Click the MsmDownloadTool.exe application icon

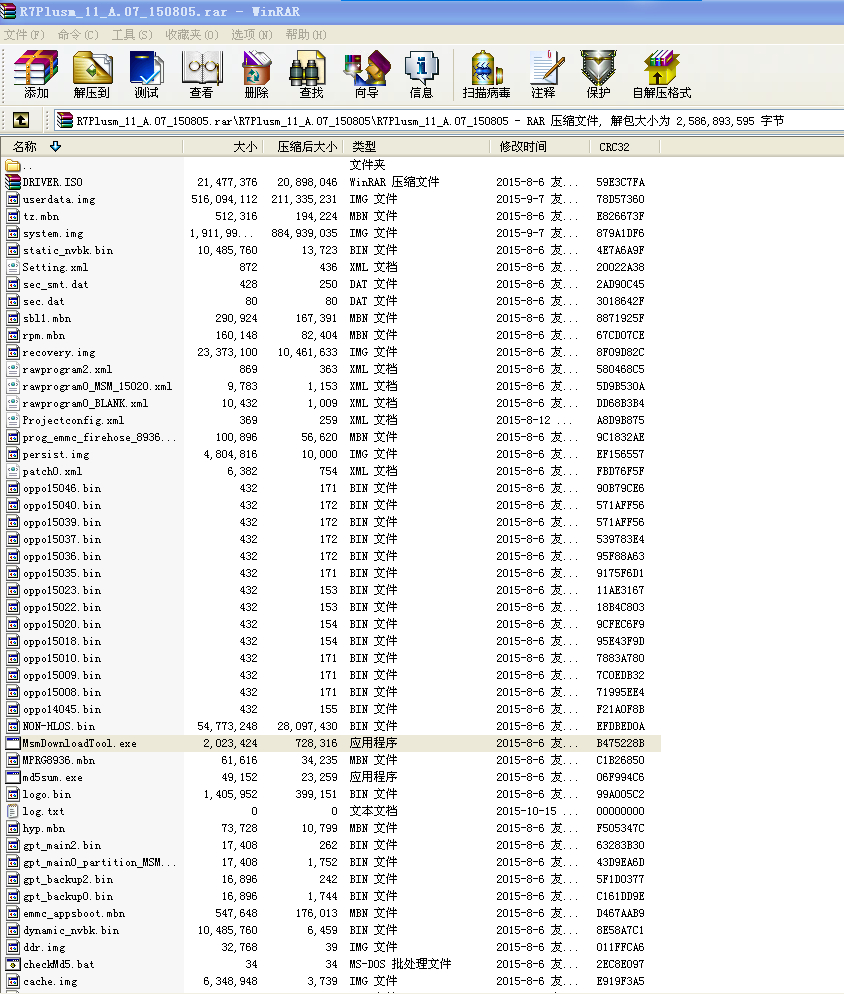coord(13,743)
